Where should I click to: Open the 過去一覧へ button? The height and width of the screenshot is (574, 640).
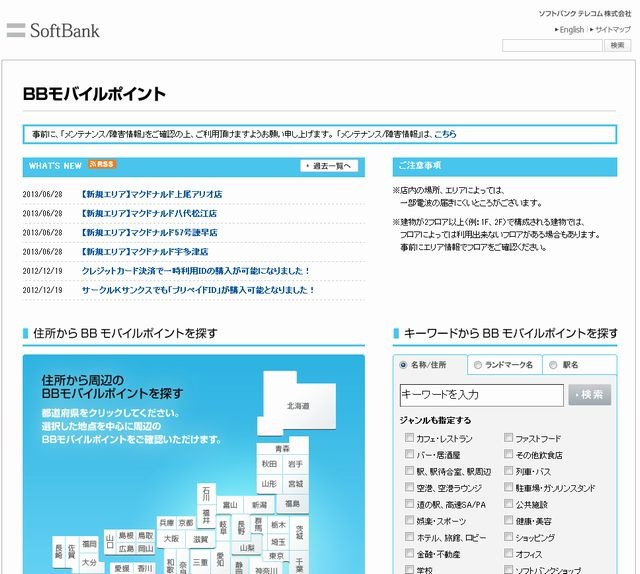[329, 166]
